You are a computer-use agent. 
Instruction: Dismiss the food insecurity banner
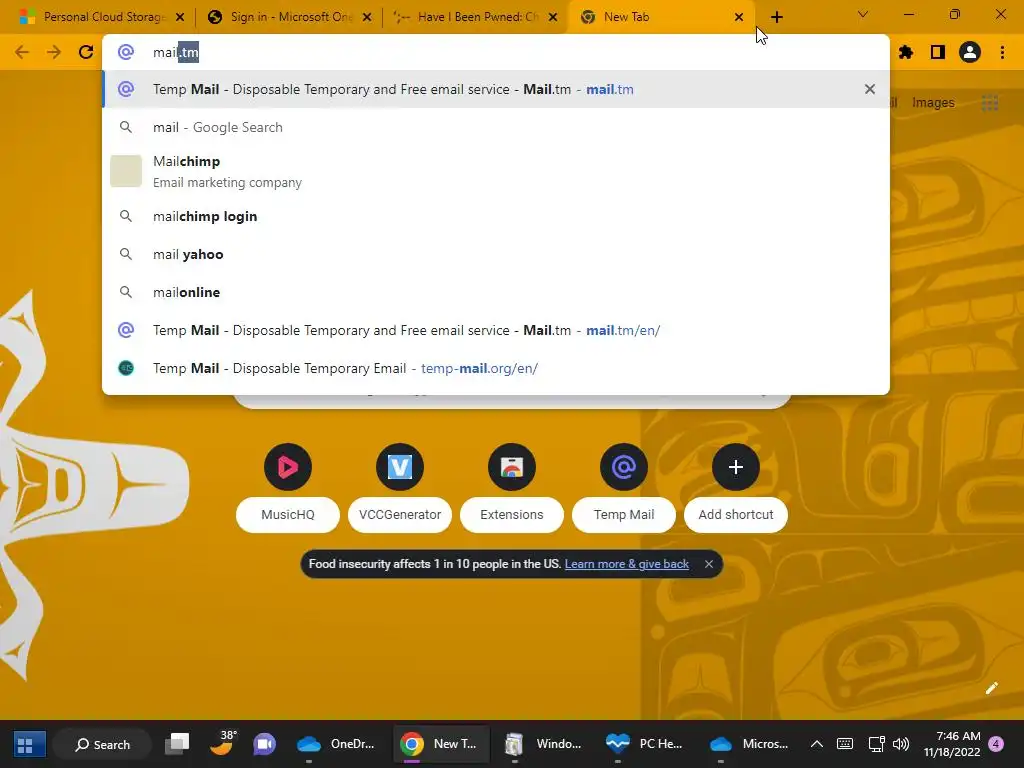(x=709, y=564)
